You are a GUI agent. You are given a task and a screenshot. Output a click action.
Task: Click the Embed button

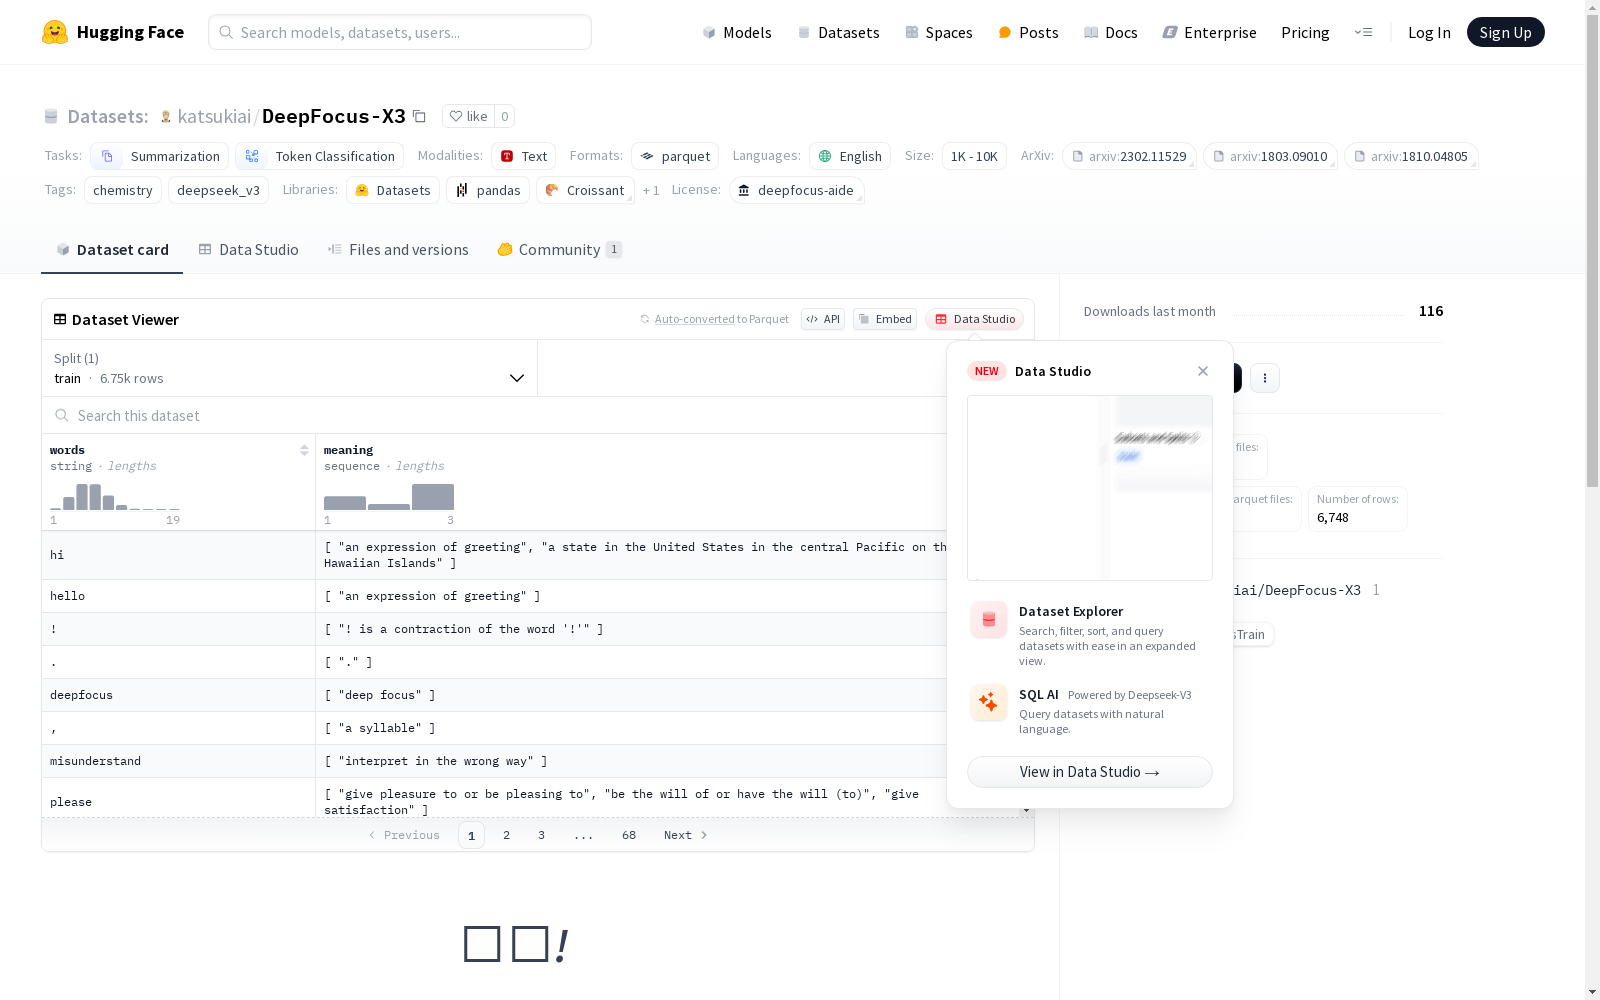pos(885,319)
